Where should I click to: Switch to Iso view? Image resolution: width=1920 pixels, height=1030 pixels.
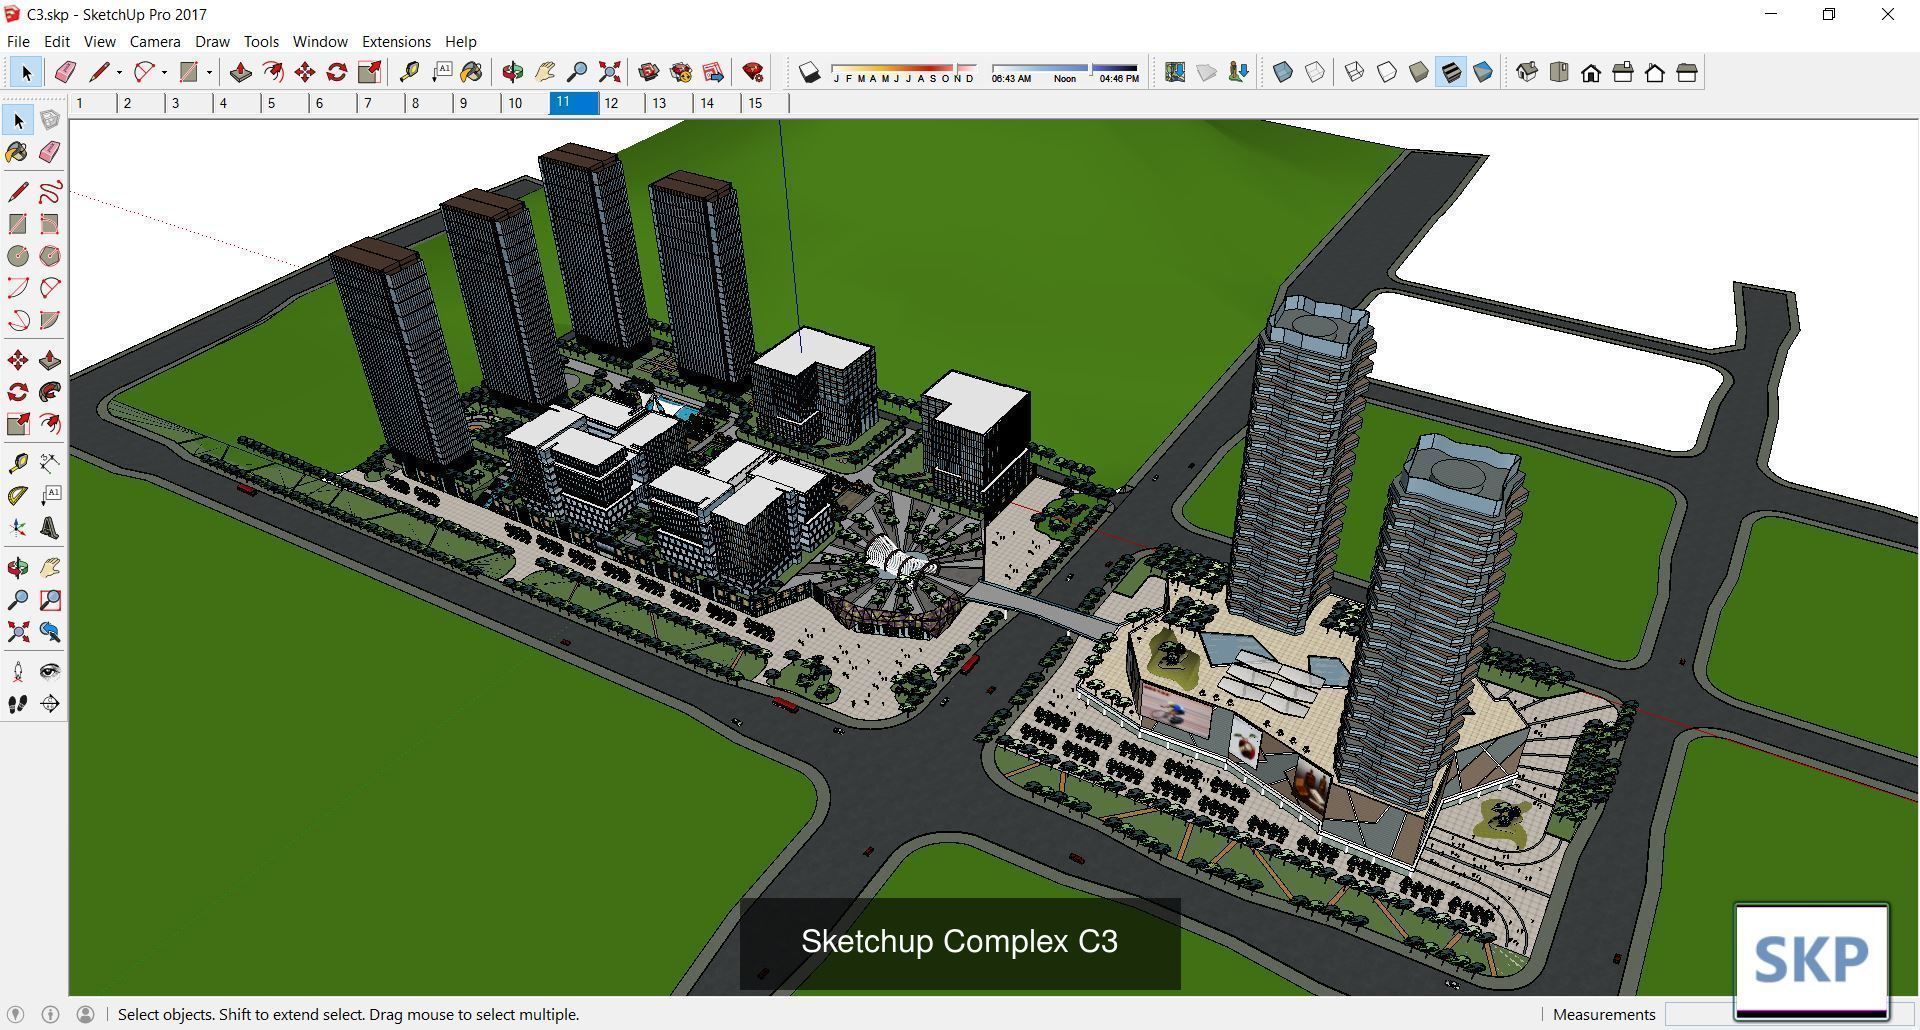pos(1527,72)
